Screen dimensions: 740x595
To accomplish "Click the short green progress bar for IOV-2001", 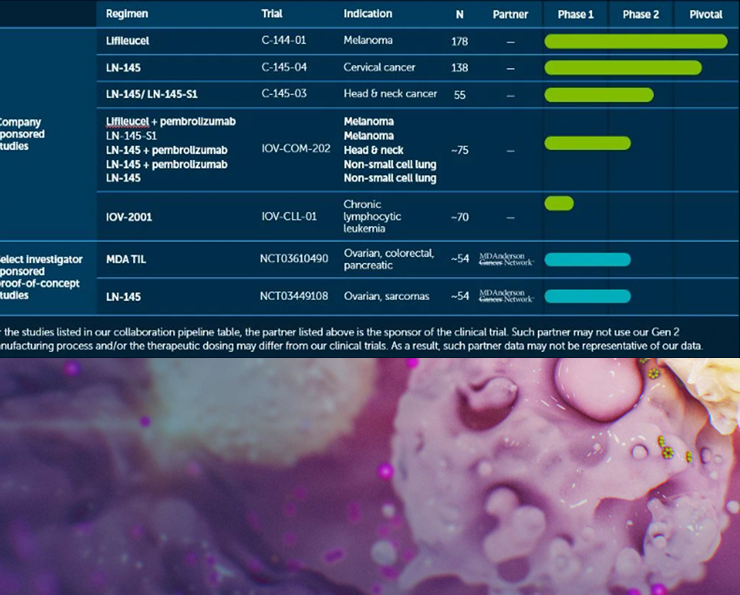I will coord(559,203).
